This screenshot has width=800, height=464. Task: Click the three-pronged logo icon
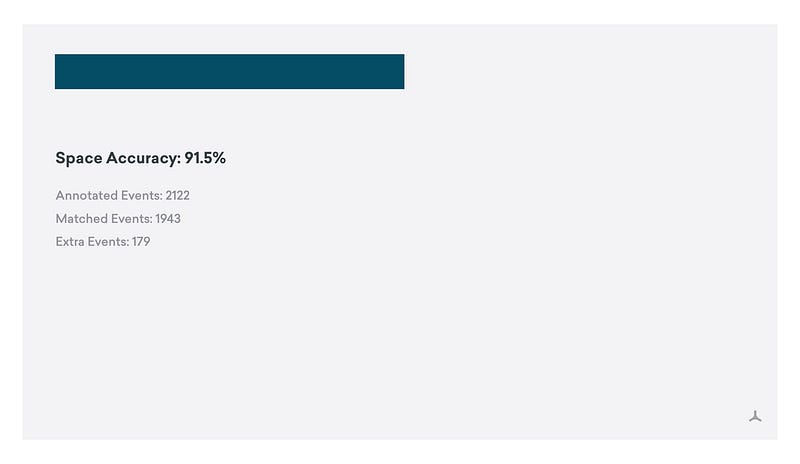point(755,416)
